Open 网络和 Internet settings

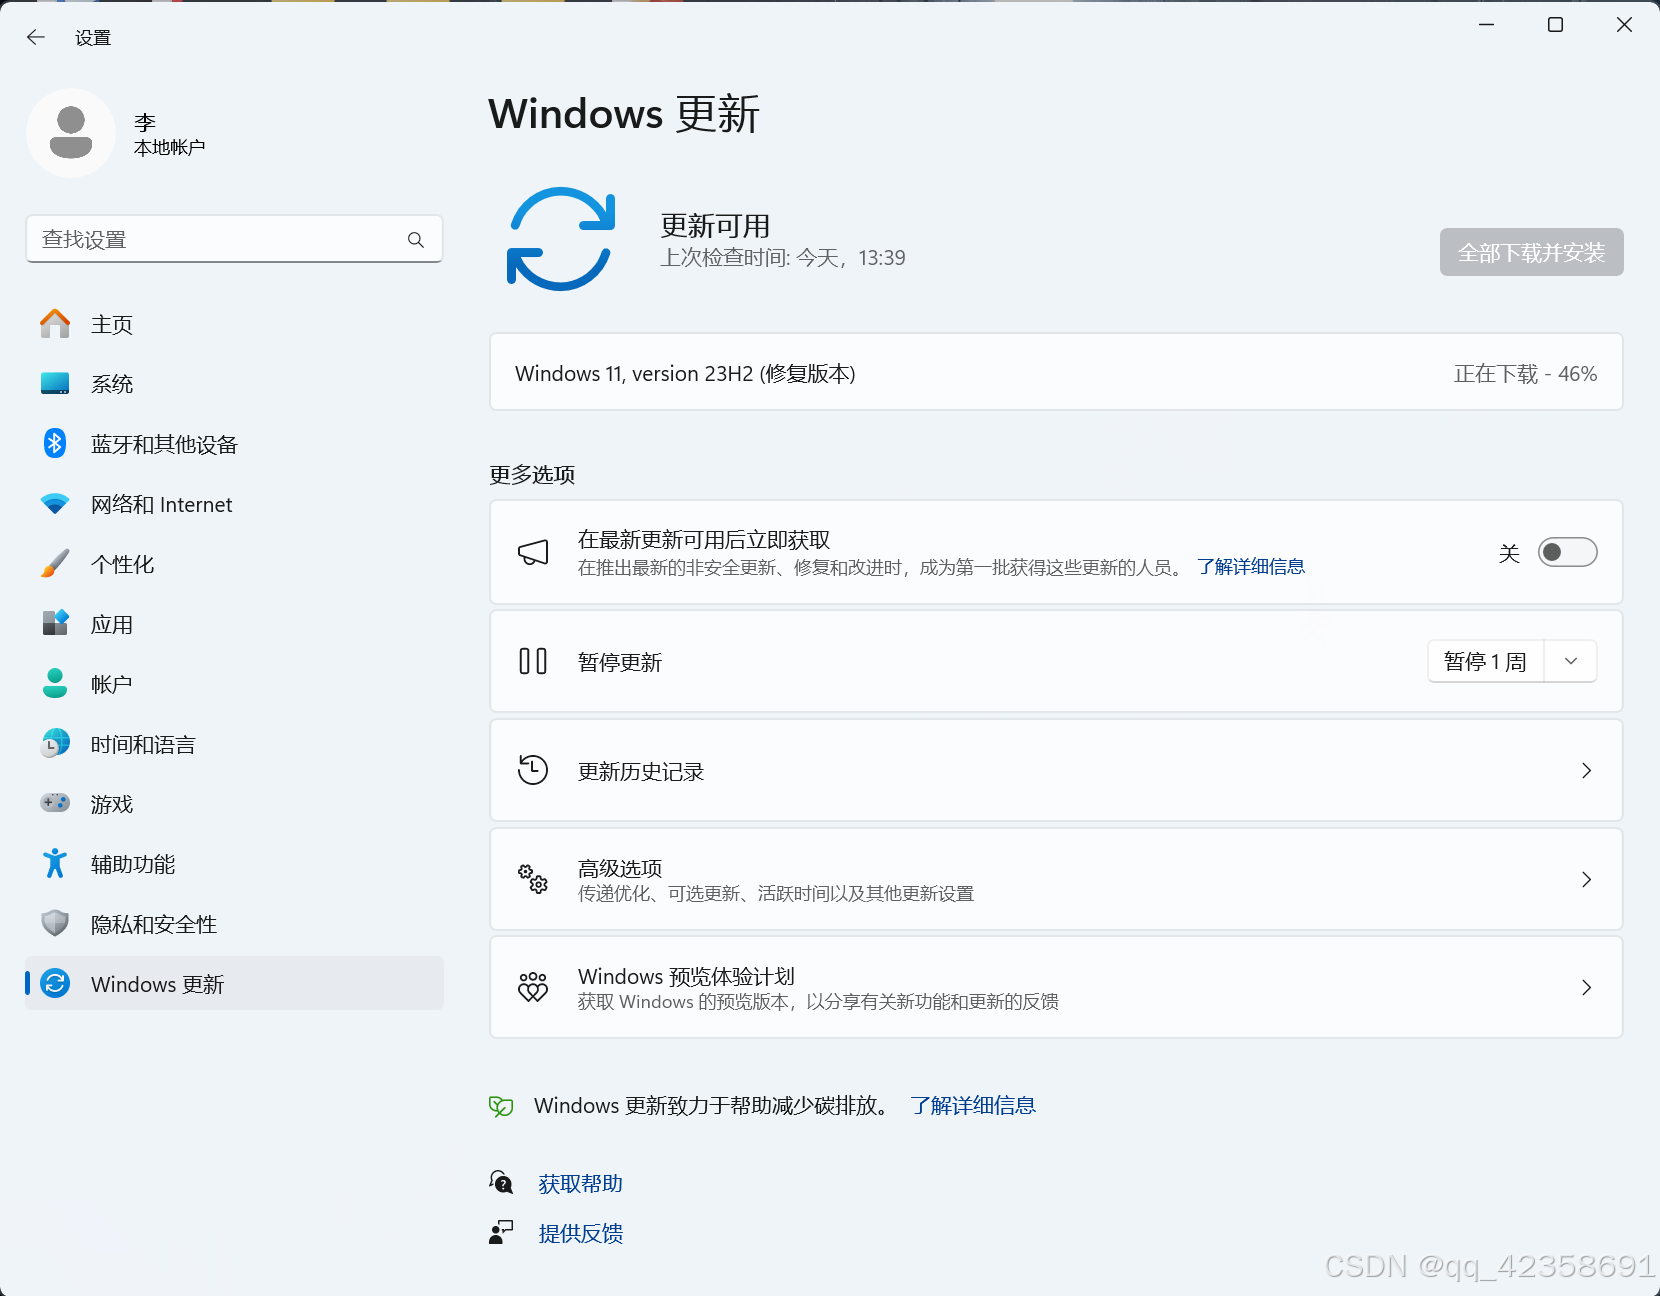pyautogui.click(x=234, y=504)
